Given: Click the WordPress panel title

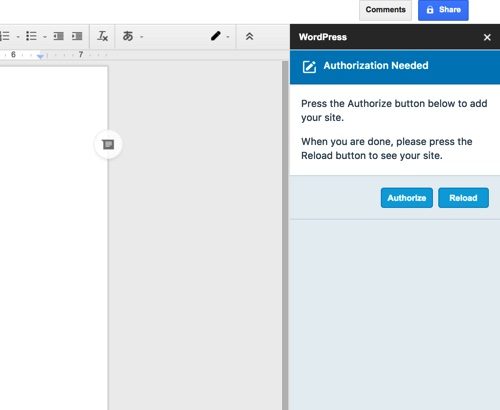Looking at the screenshot, I should (x=323, y=37).
